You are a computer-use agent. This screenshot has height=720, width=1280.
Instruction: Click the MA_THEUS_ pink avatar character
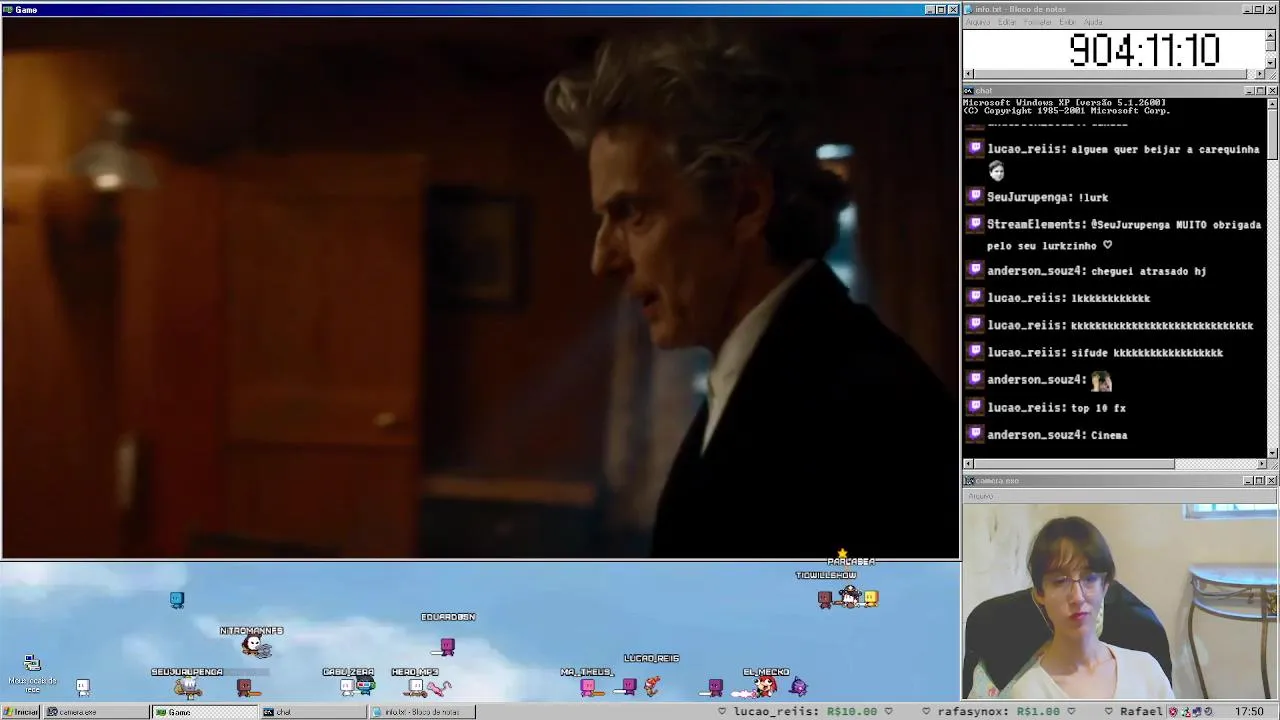coord(588,686)
